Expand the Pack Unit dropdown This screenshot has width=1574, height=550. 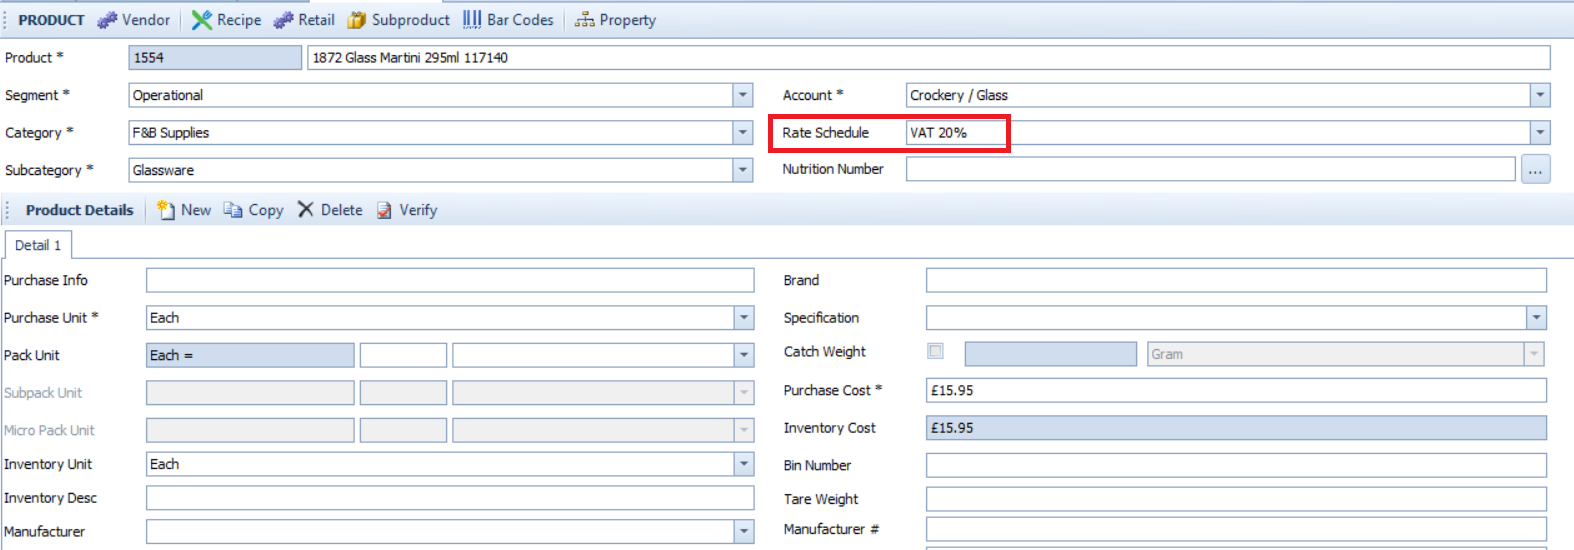(x=744, y=355)
